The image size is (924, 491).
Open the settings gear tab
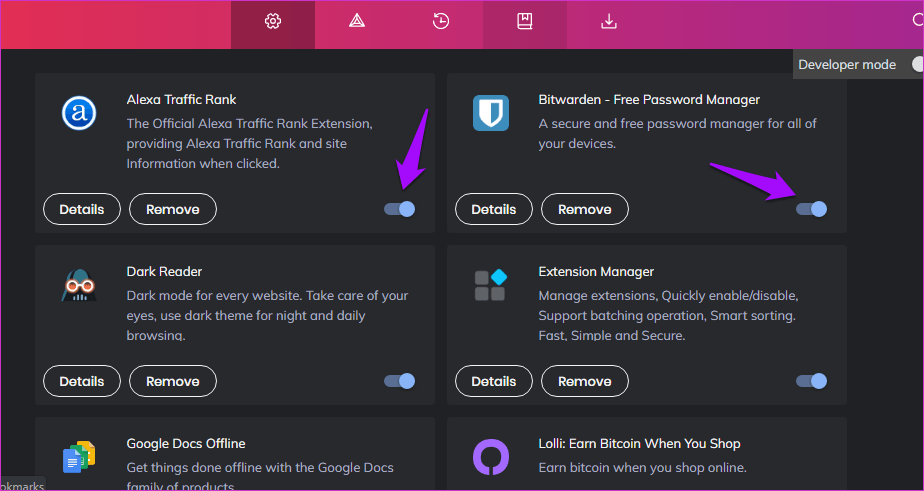tap(272, 22)
